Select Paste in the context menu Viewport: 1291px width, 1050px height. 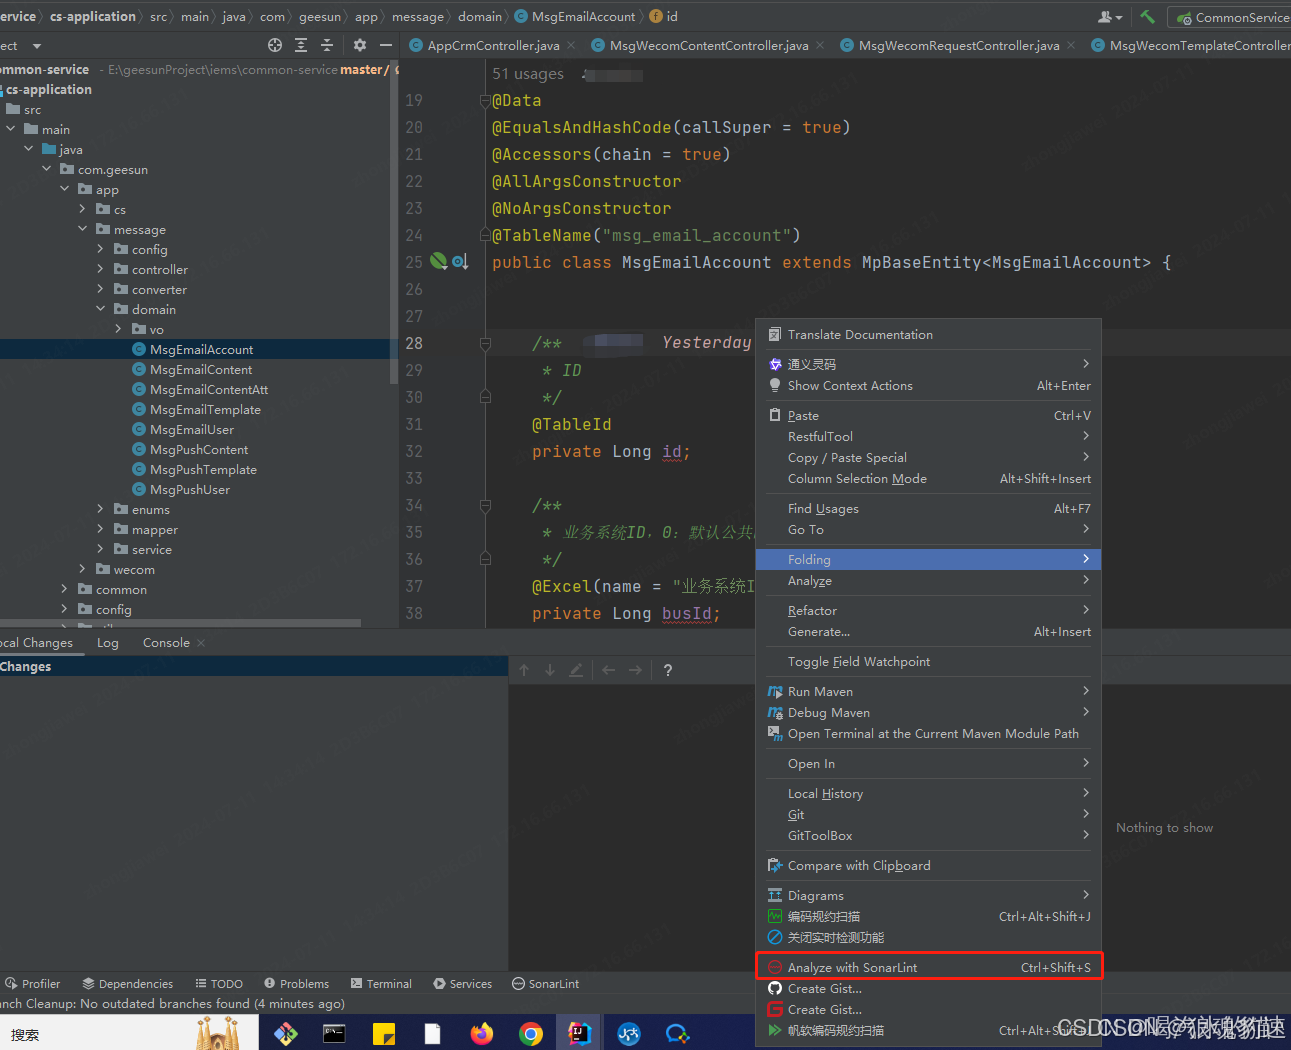pos(928,416)
